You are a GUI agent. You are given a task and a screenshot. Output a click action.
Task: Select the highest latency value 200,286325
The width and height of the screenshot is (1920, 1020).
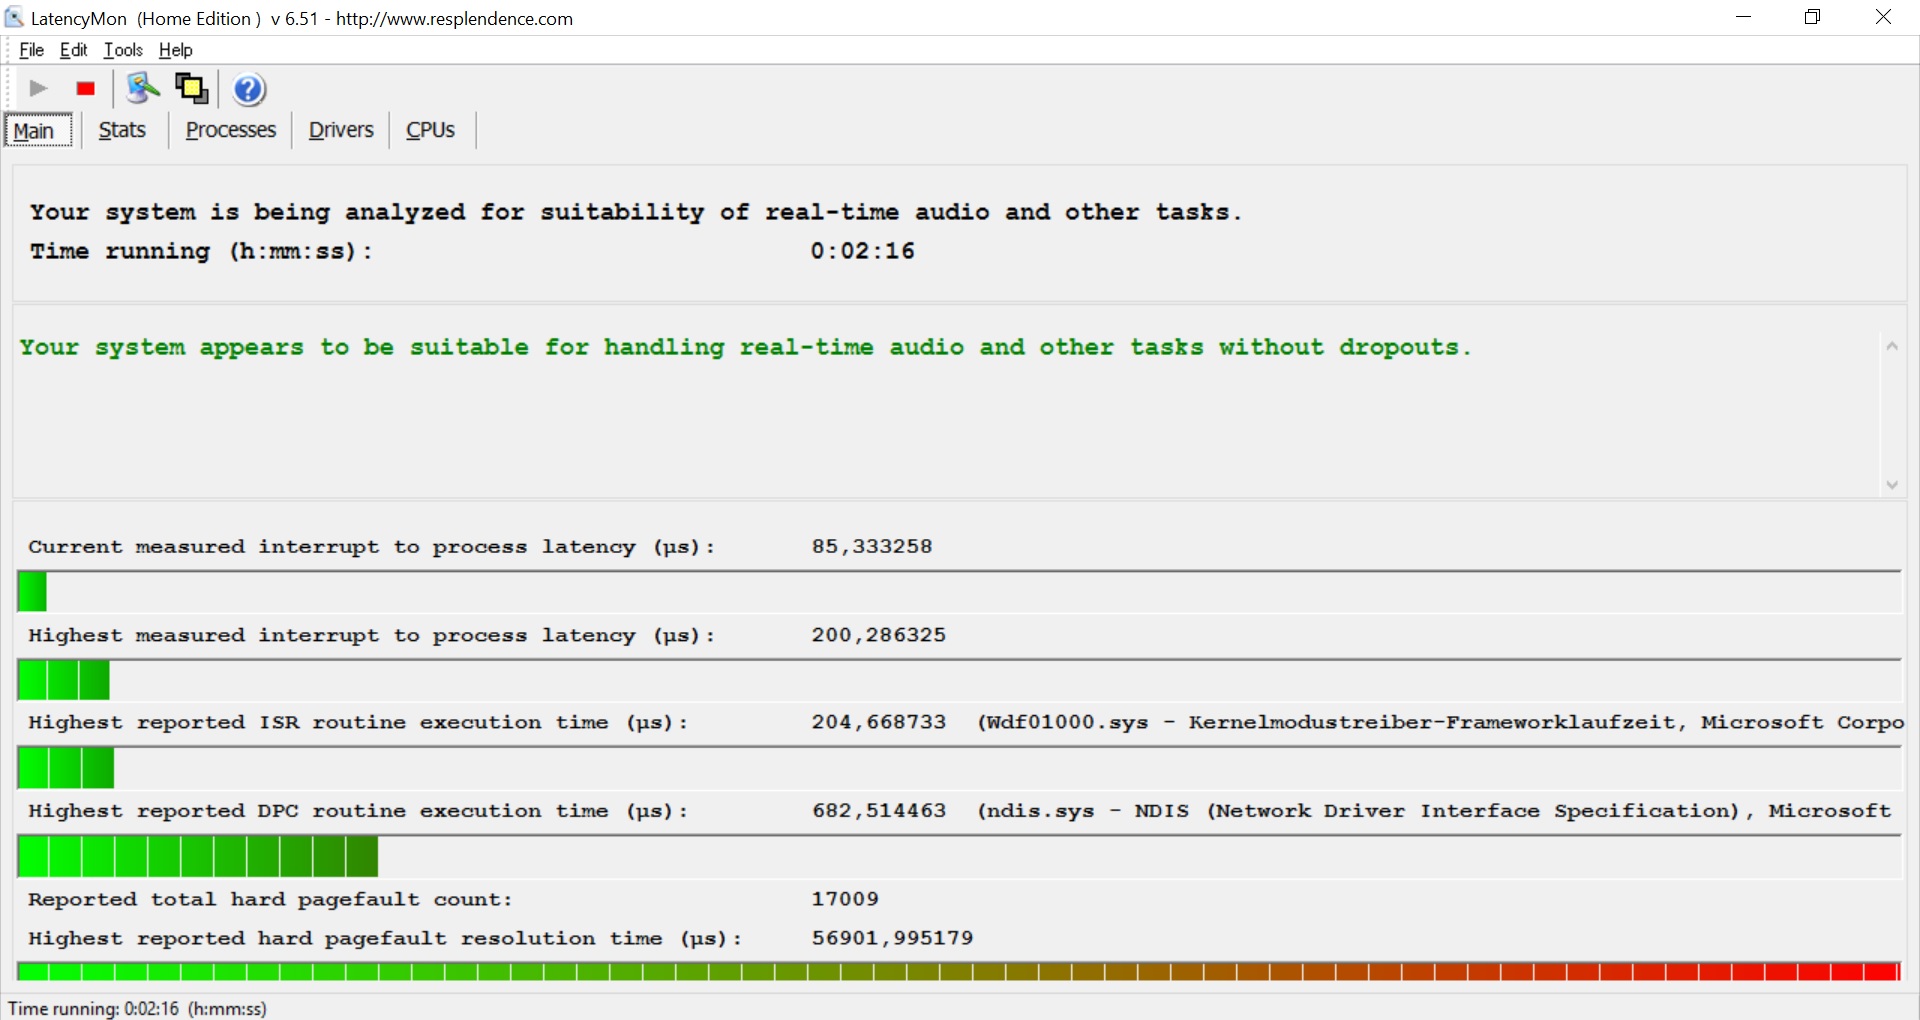(879, 635)
